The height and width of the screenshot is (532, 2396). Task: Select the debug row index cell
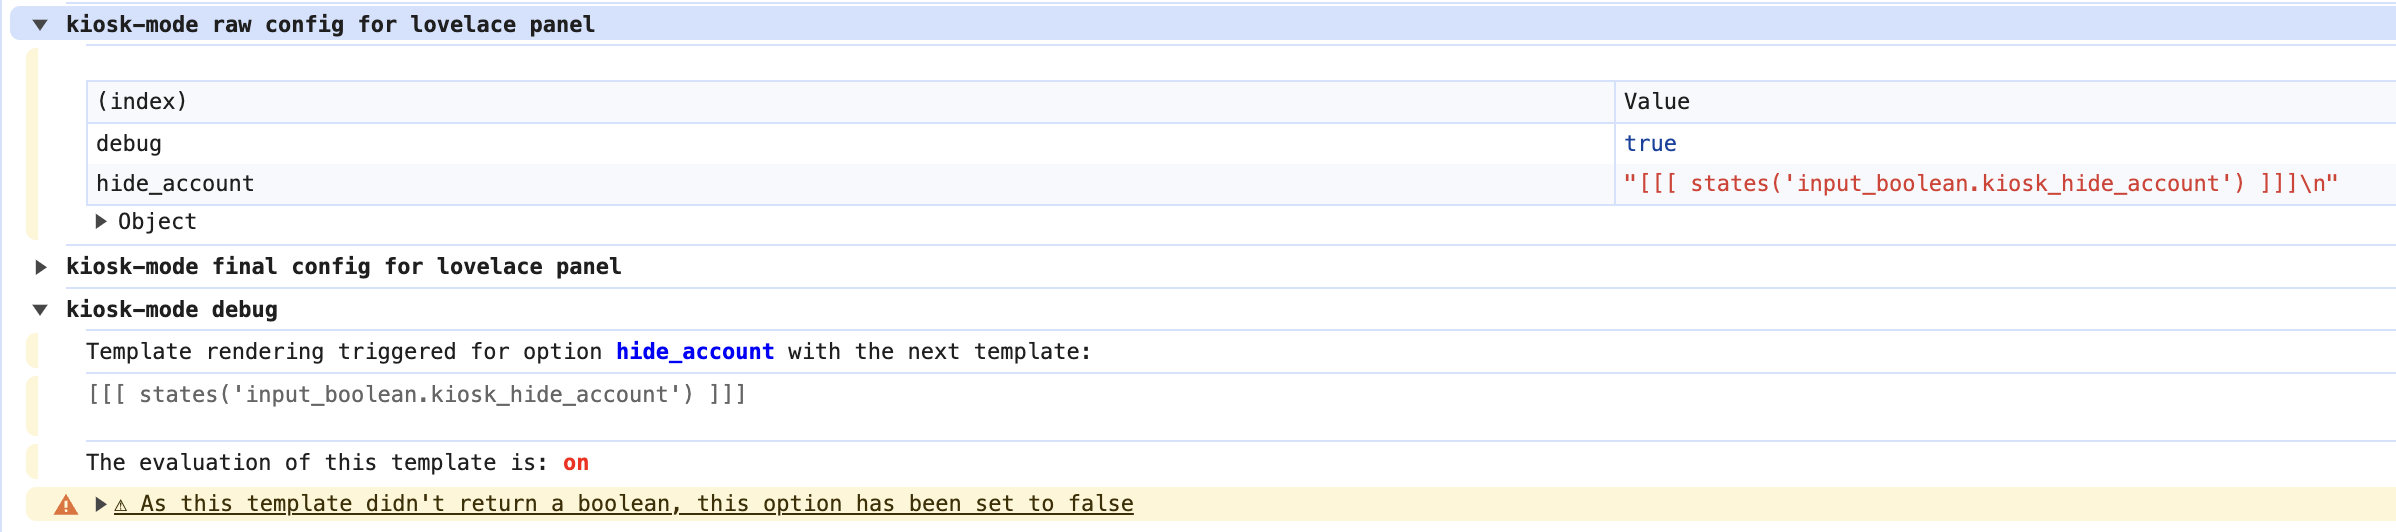pos(129,144)
